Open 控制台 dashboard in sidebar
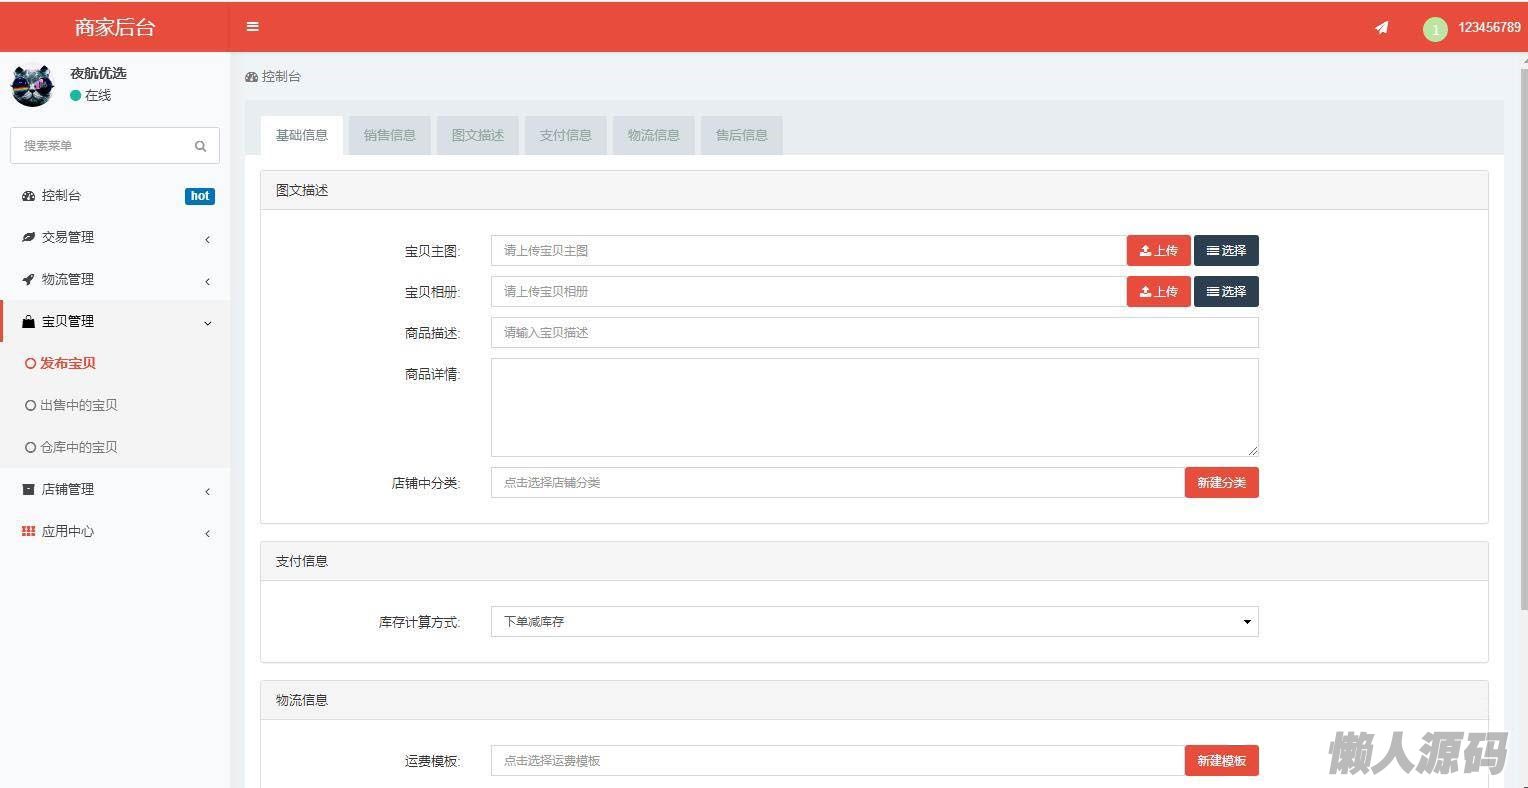 (x=61, y=196)
